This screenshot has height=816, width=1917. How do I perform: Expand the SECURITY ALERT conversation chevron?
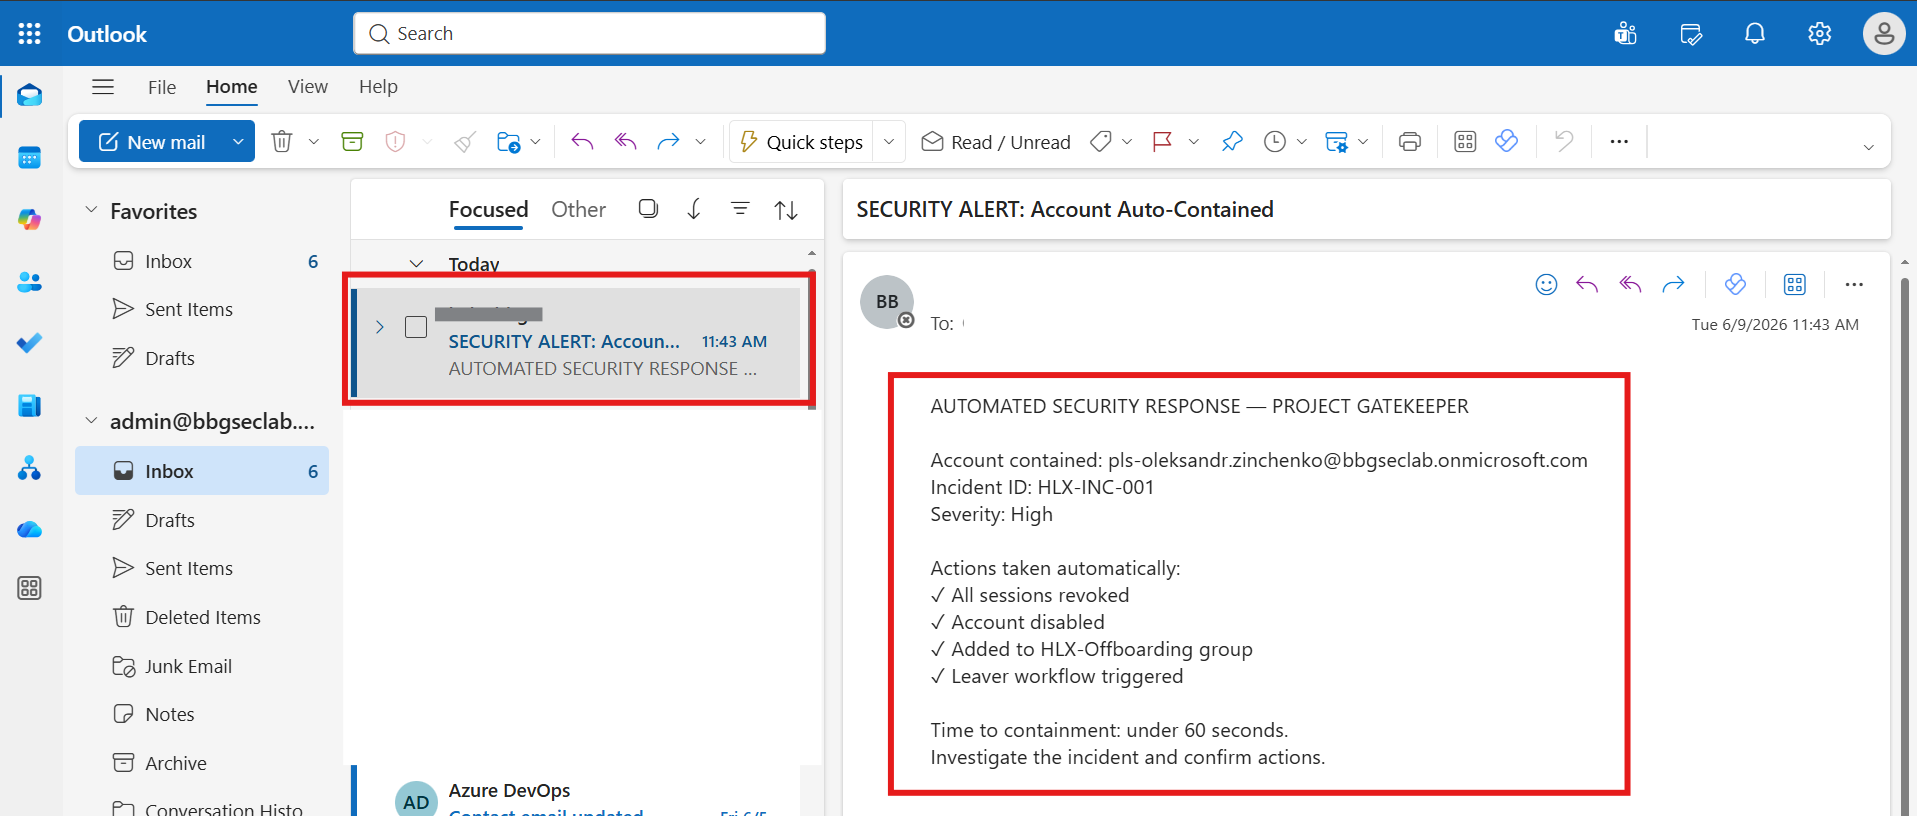pyautogui.click(x=380, y=327)
